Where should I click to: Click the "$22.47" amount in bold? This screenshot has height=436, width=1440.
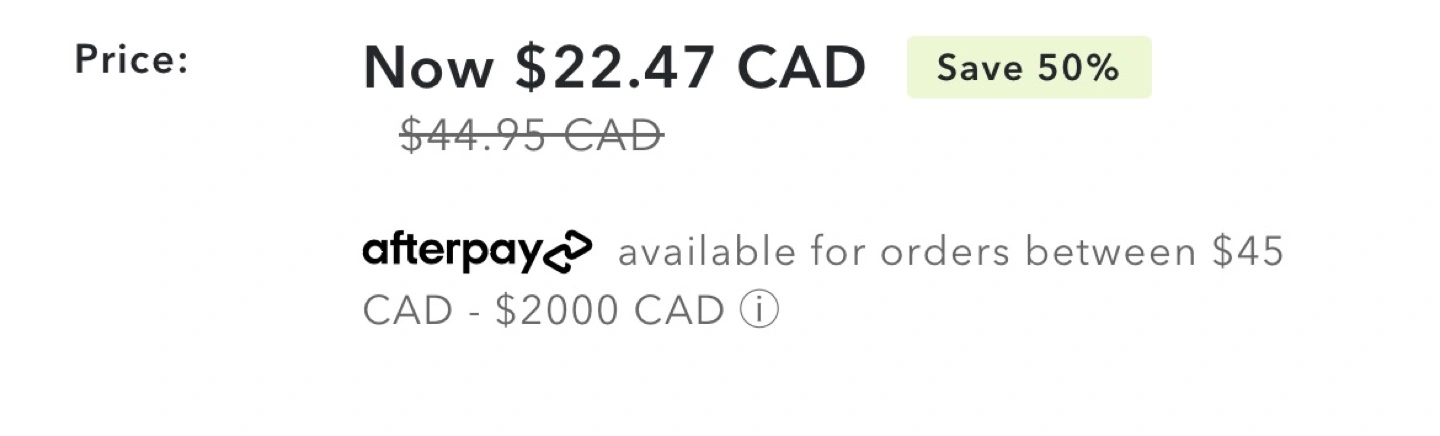[x=615, y=68]
